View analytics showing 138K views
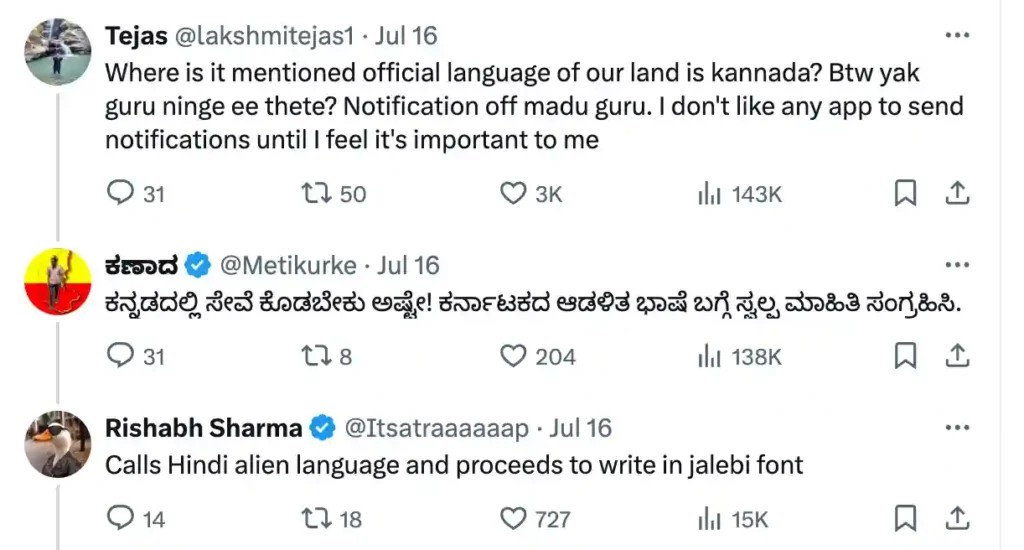The width and height of the screenshot is (1024, 550). (709, 356)
